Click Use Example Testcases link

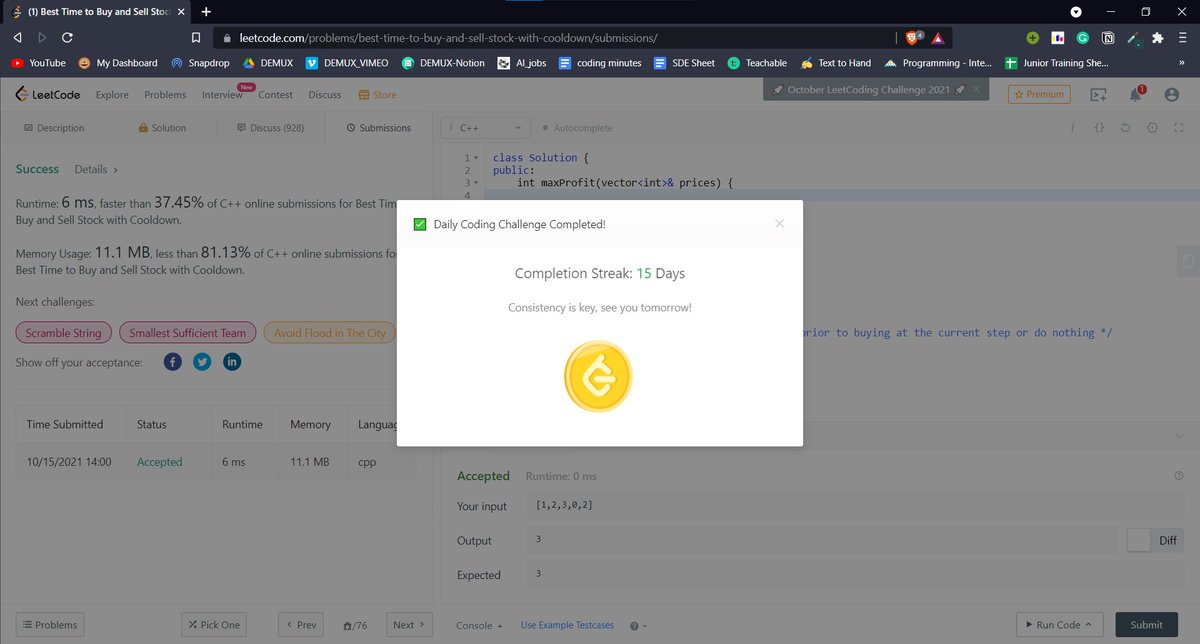[567, 625]
